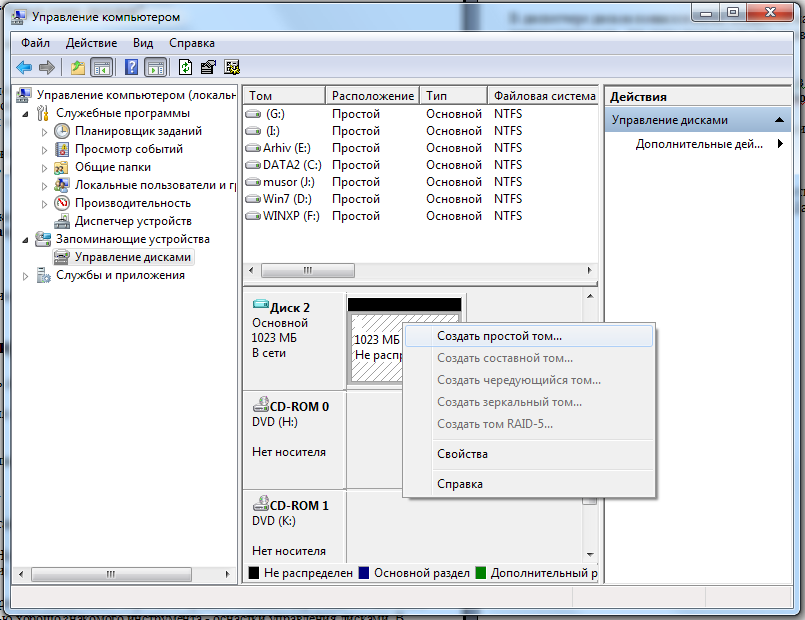Click the Back arrow toolbar icon
805x620 pixels.
coord(24,67)
